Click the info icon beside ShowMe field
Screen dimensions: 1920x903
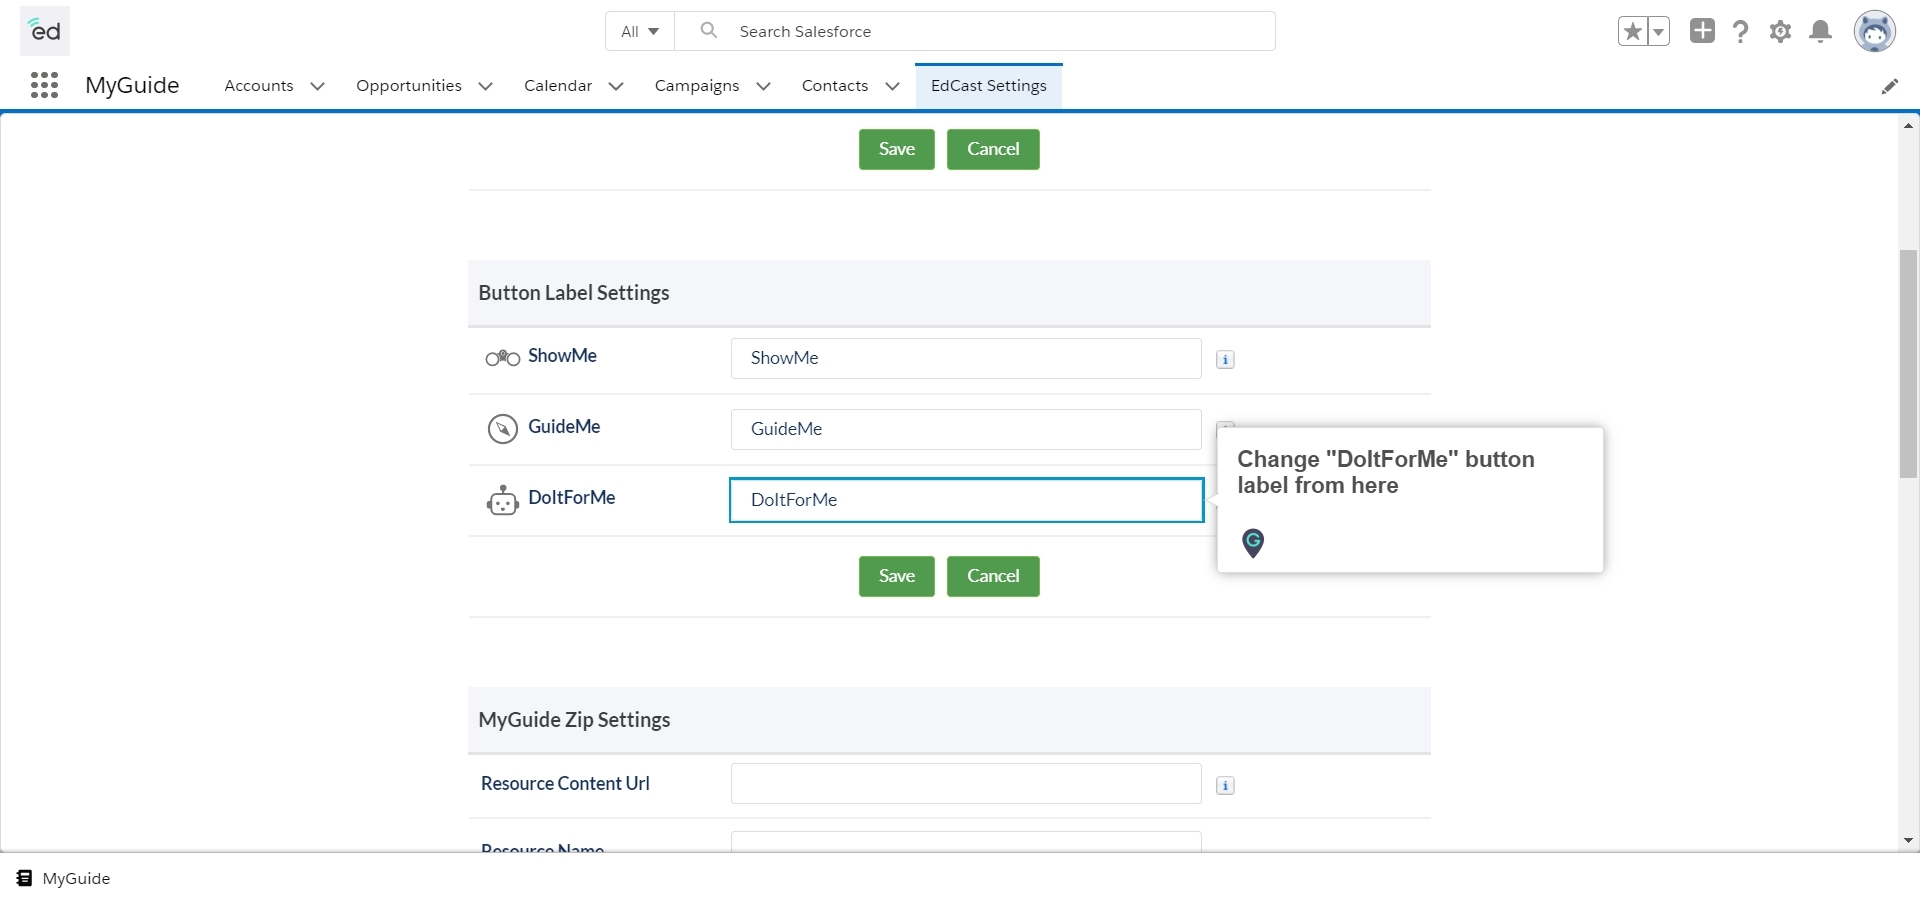coord(1225,360)
